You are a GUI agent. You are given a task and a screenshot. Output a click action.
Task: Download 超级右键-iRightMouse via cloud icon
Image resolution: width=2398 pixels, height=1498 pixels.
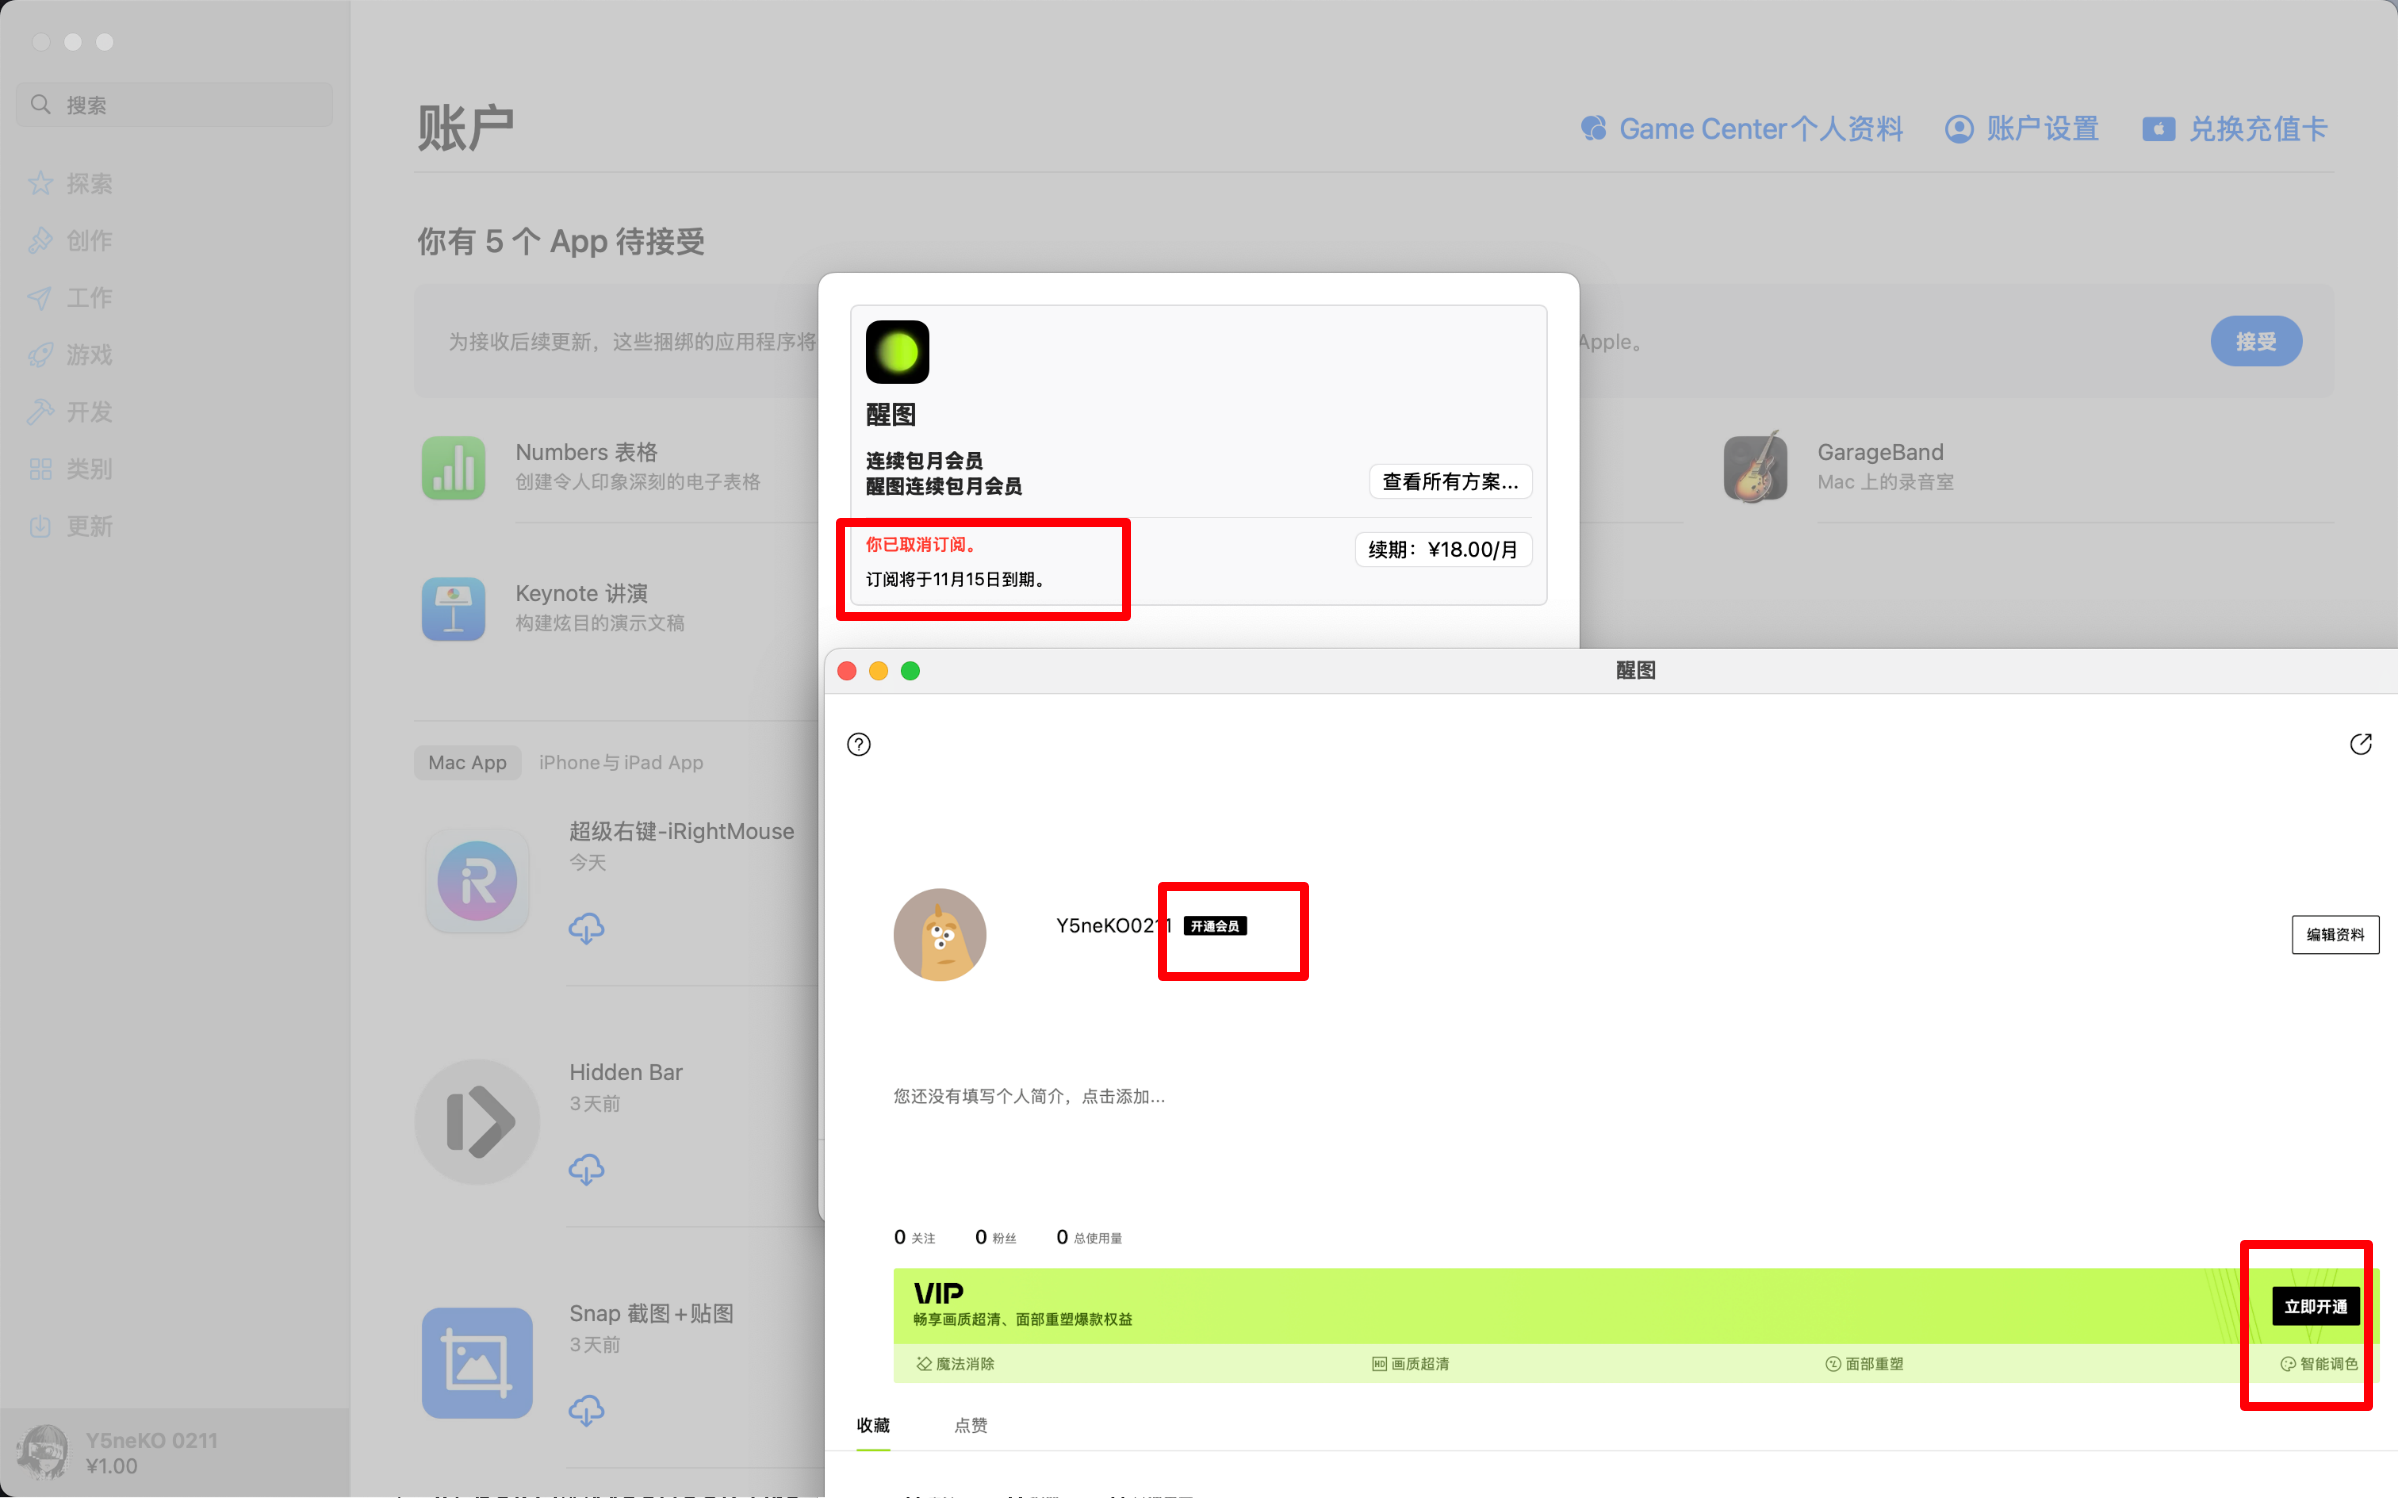(586, 928)
